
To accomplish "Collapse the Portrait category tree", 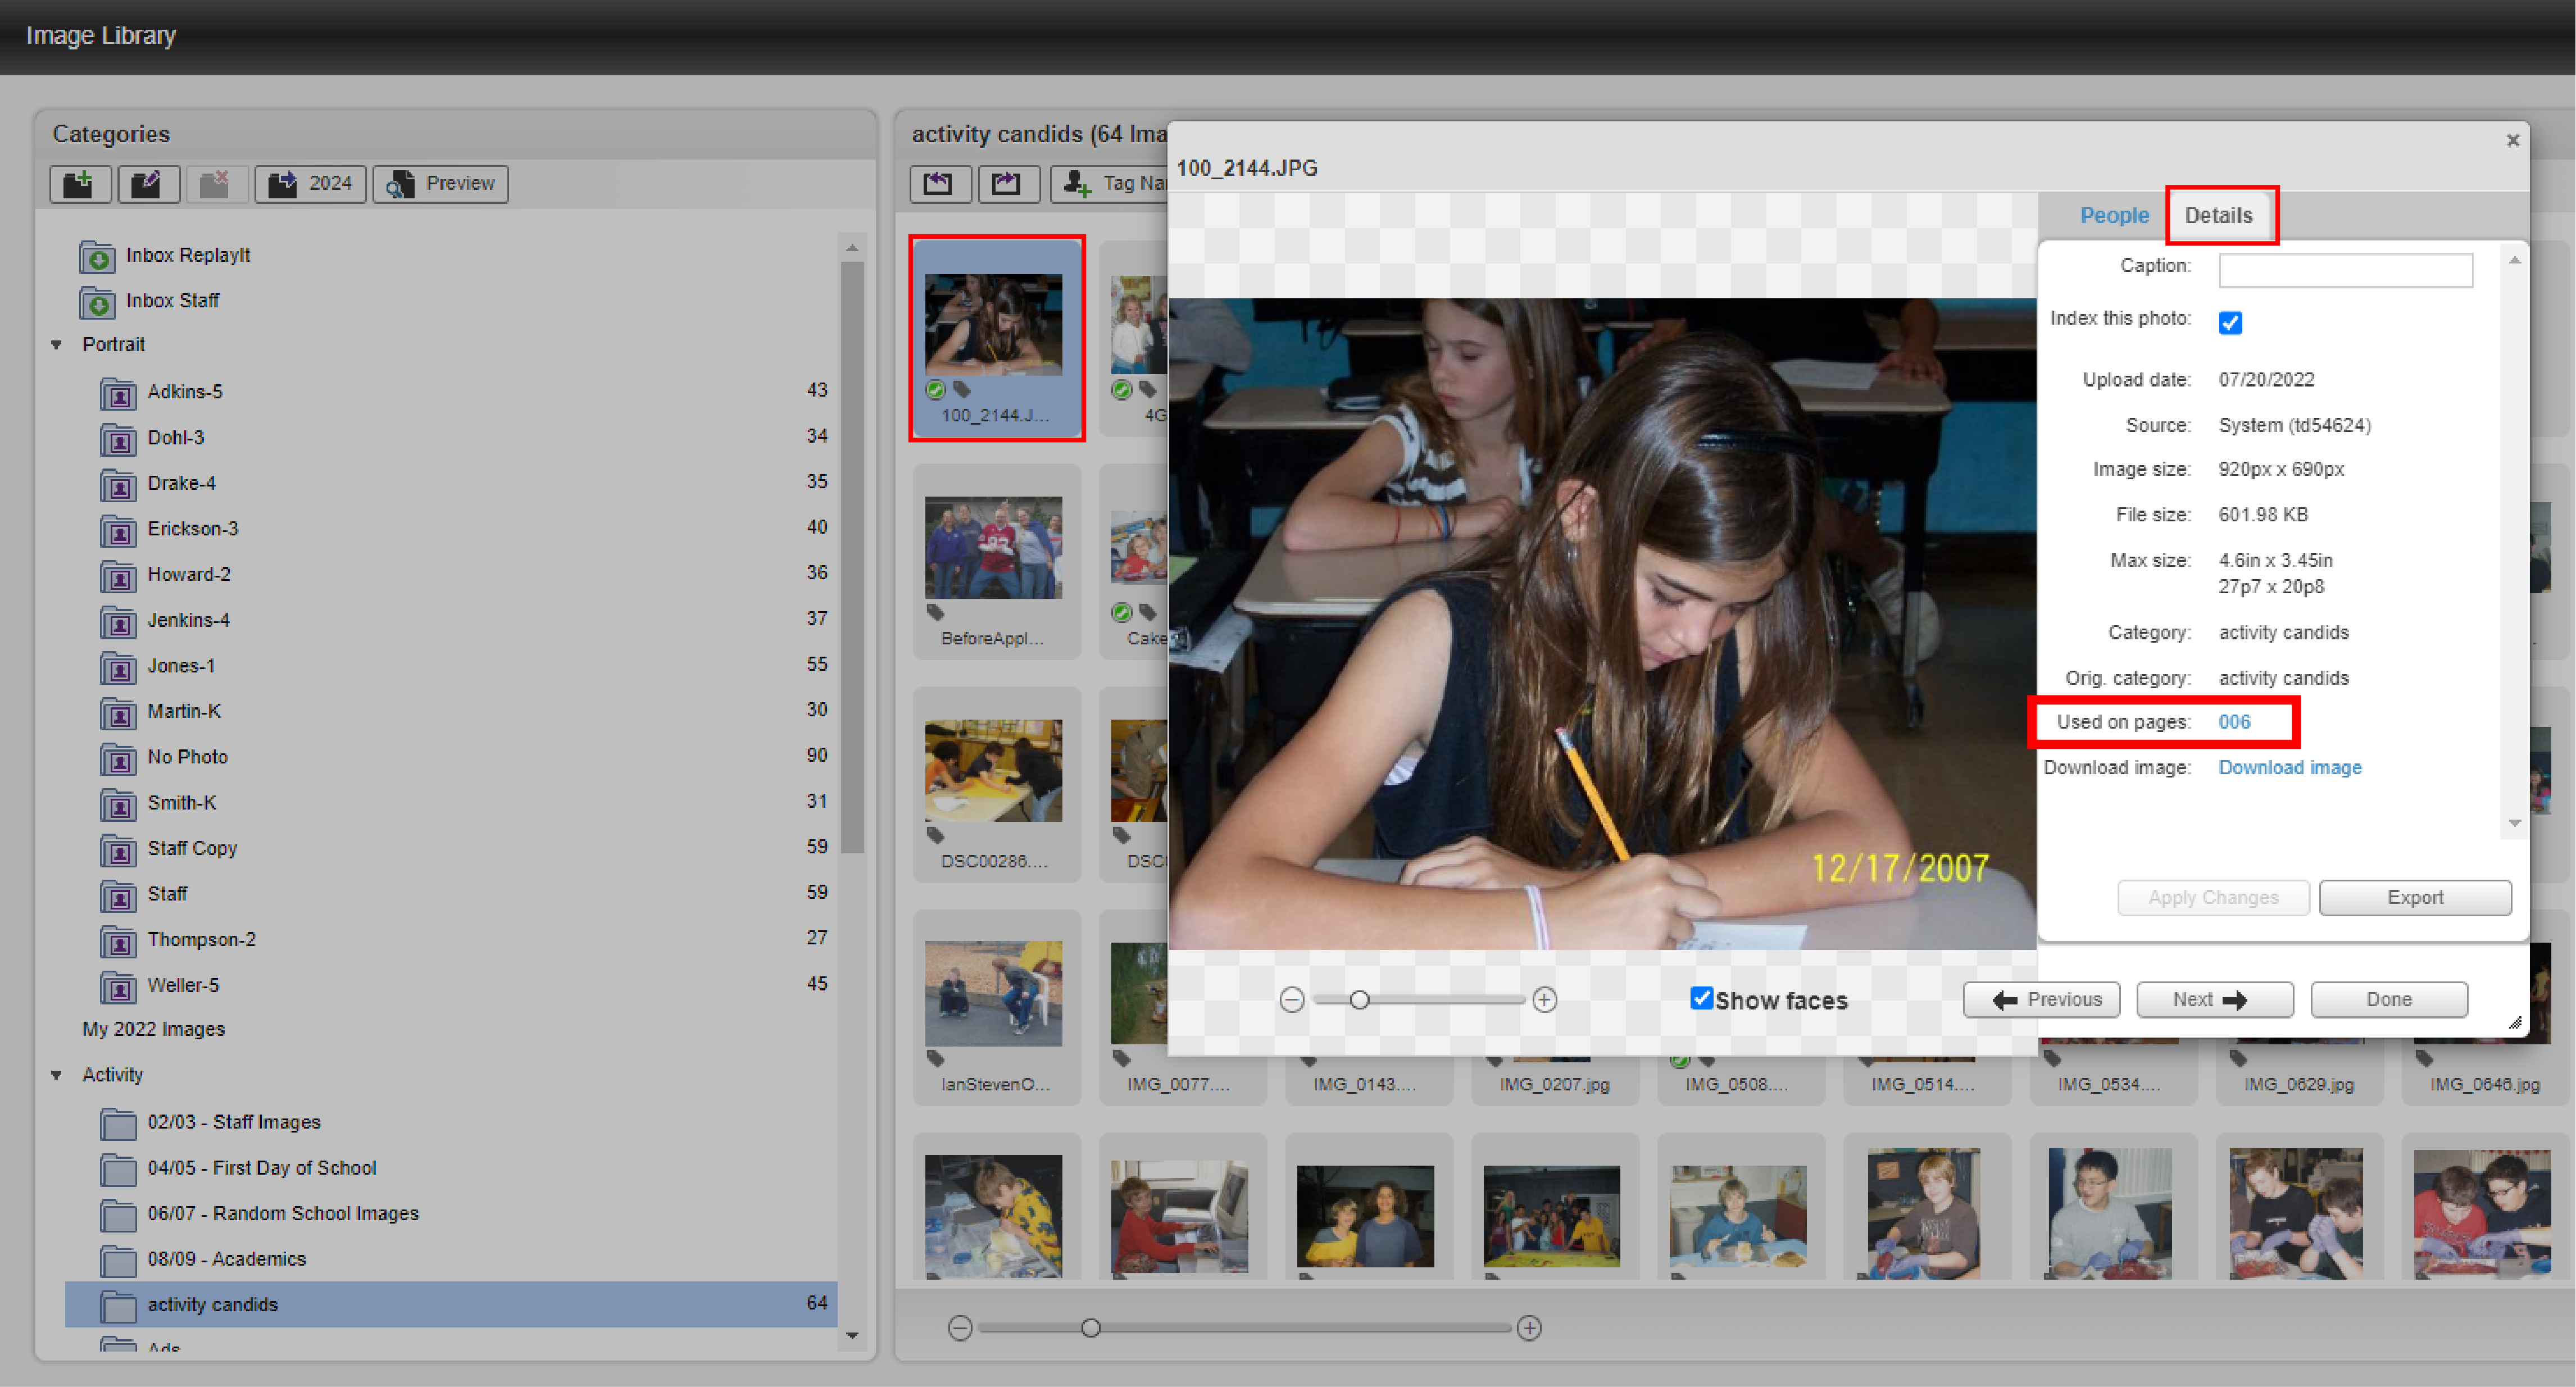I will coord(56,344).
